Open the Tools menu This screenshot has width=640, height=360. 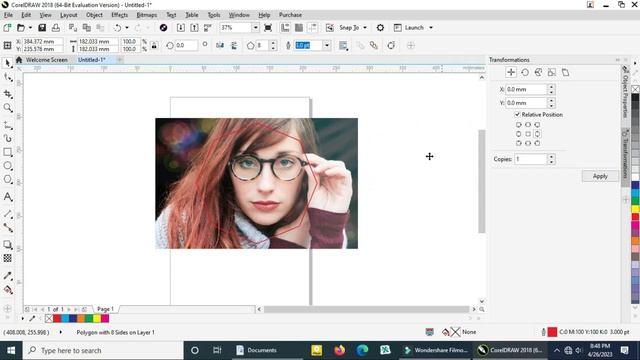click(x=214, y=15)
